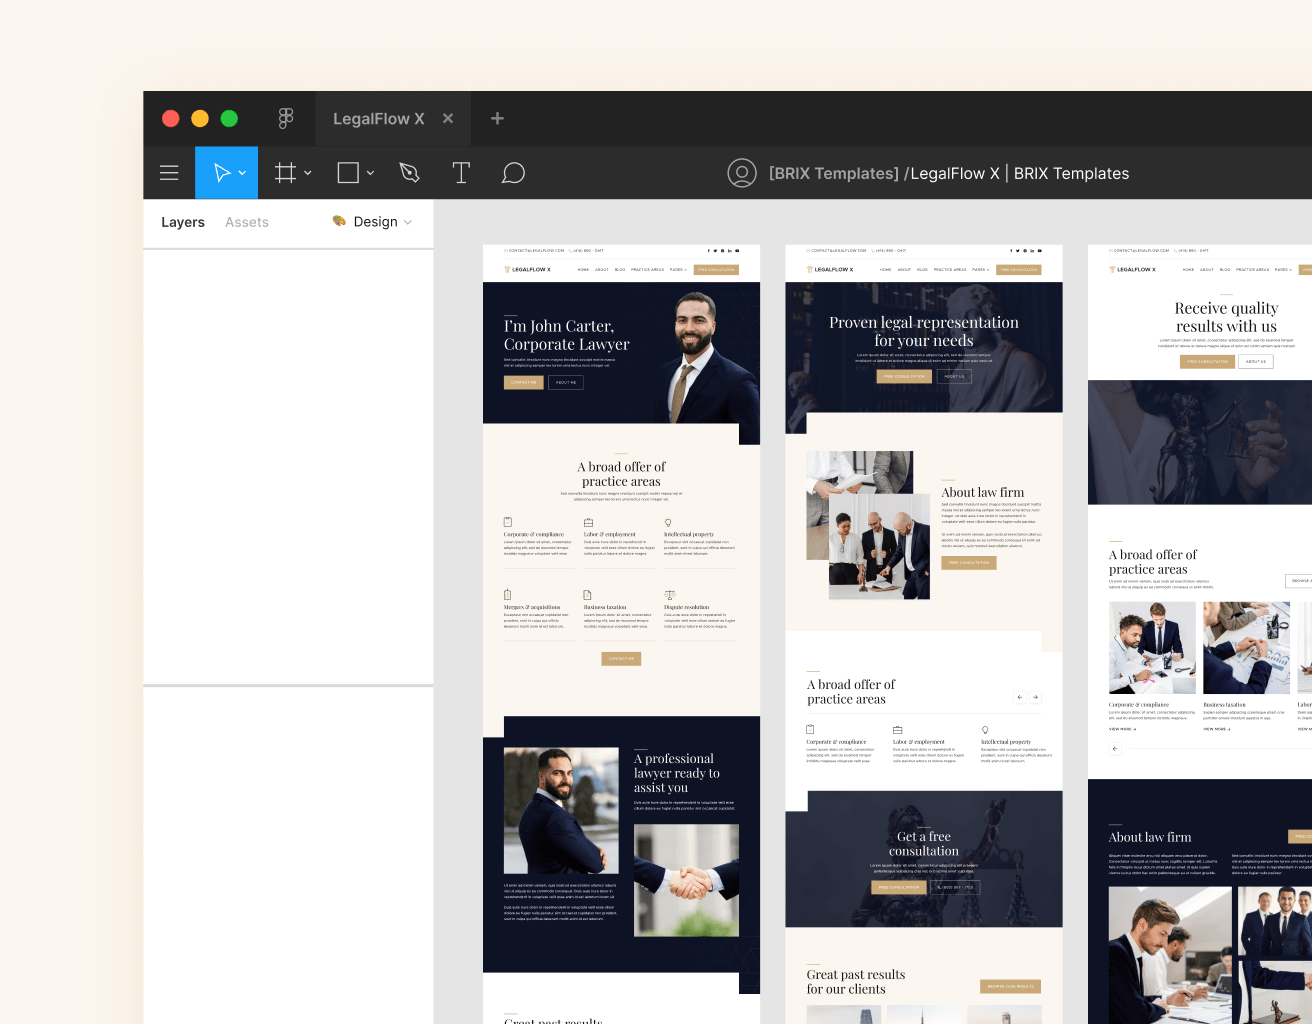Open a new tab with the plus button
Image resolution: width=1312 pixels, height=1024 pixels.
[497, 118]
